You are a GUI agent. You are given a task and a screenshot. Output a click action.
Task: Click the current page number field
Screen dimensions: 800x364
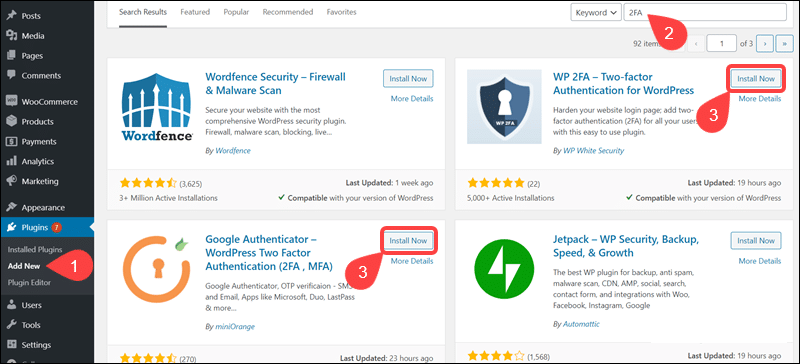pyautogui.click(x=721, y=43)
